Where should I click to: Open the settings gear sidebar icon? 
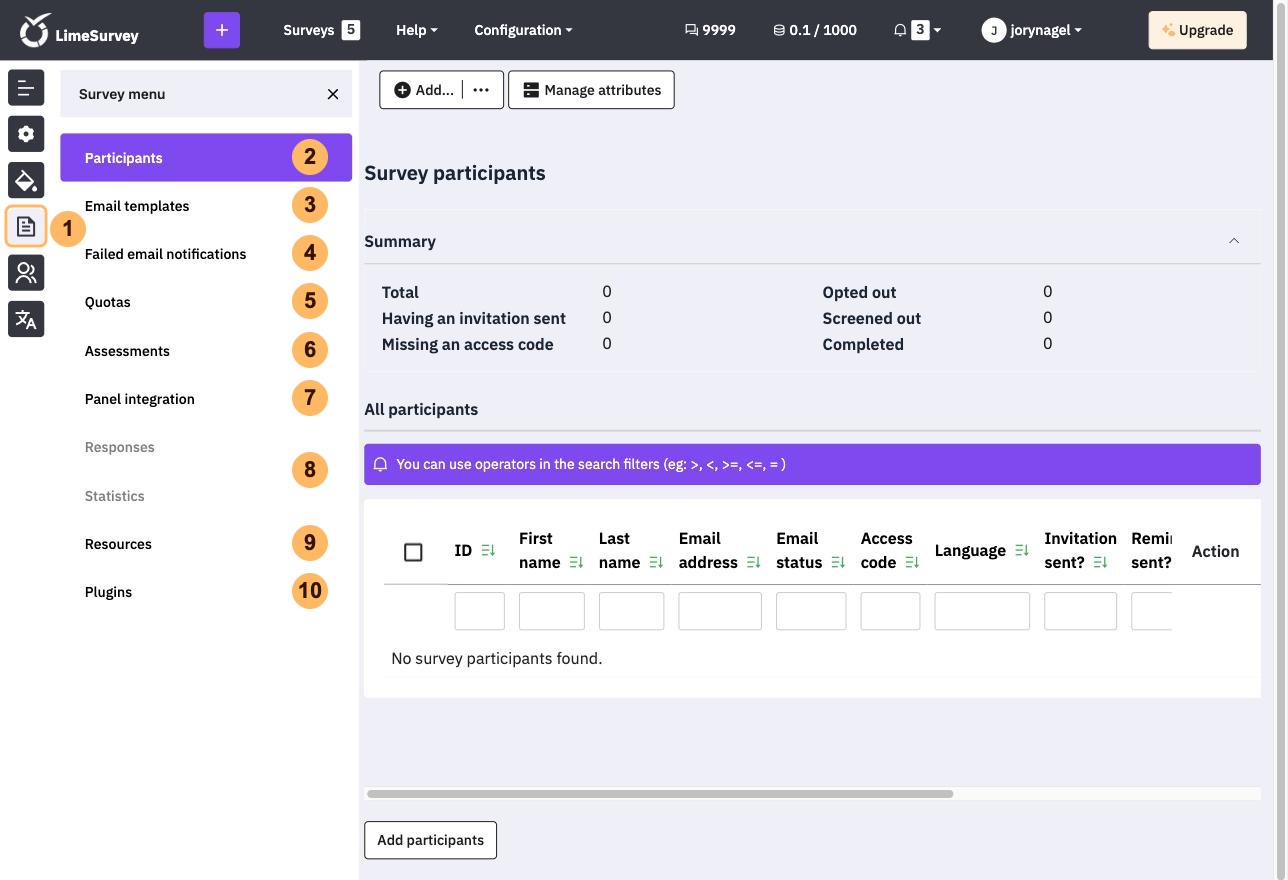pyautogui.click(x=26, y=134)
